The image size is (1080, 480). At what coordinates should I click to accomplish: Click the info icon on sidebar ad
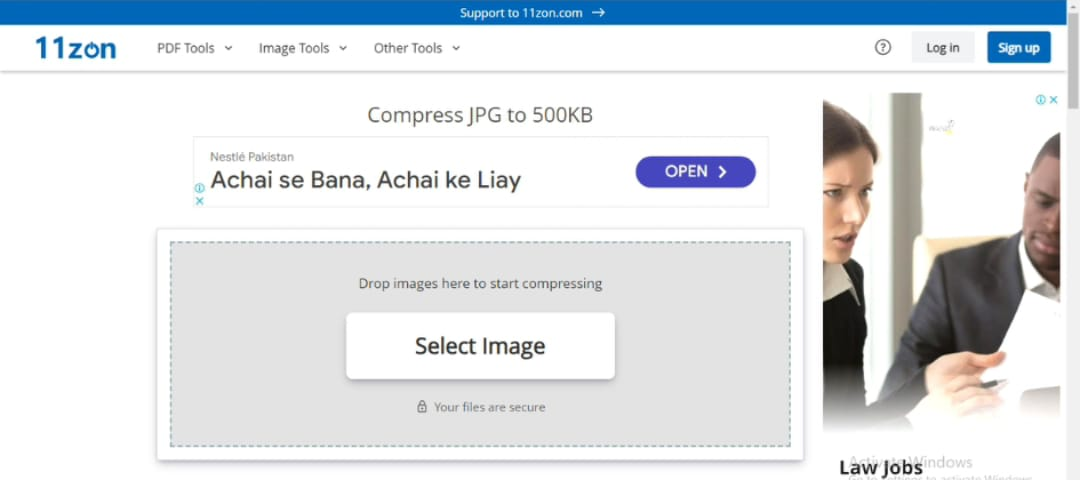click(1041, 100)
